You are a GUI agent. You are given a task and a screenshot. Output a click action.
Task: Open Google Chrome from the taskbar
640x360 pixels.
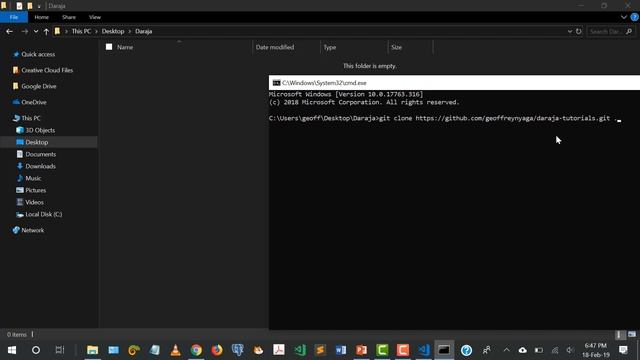click(x=196, y=350)
